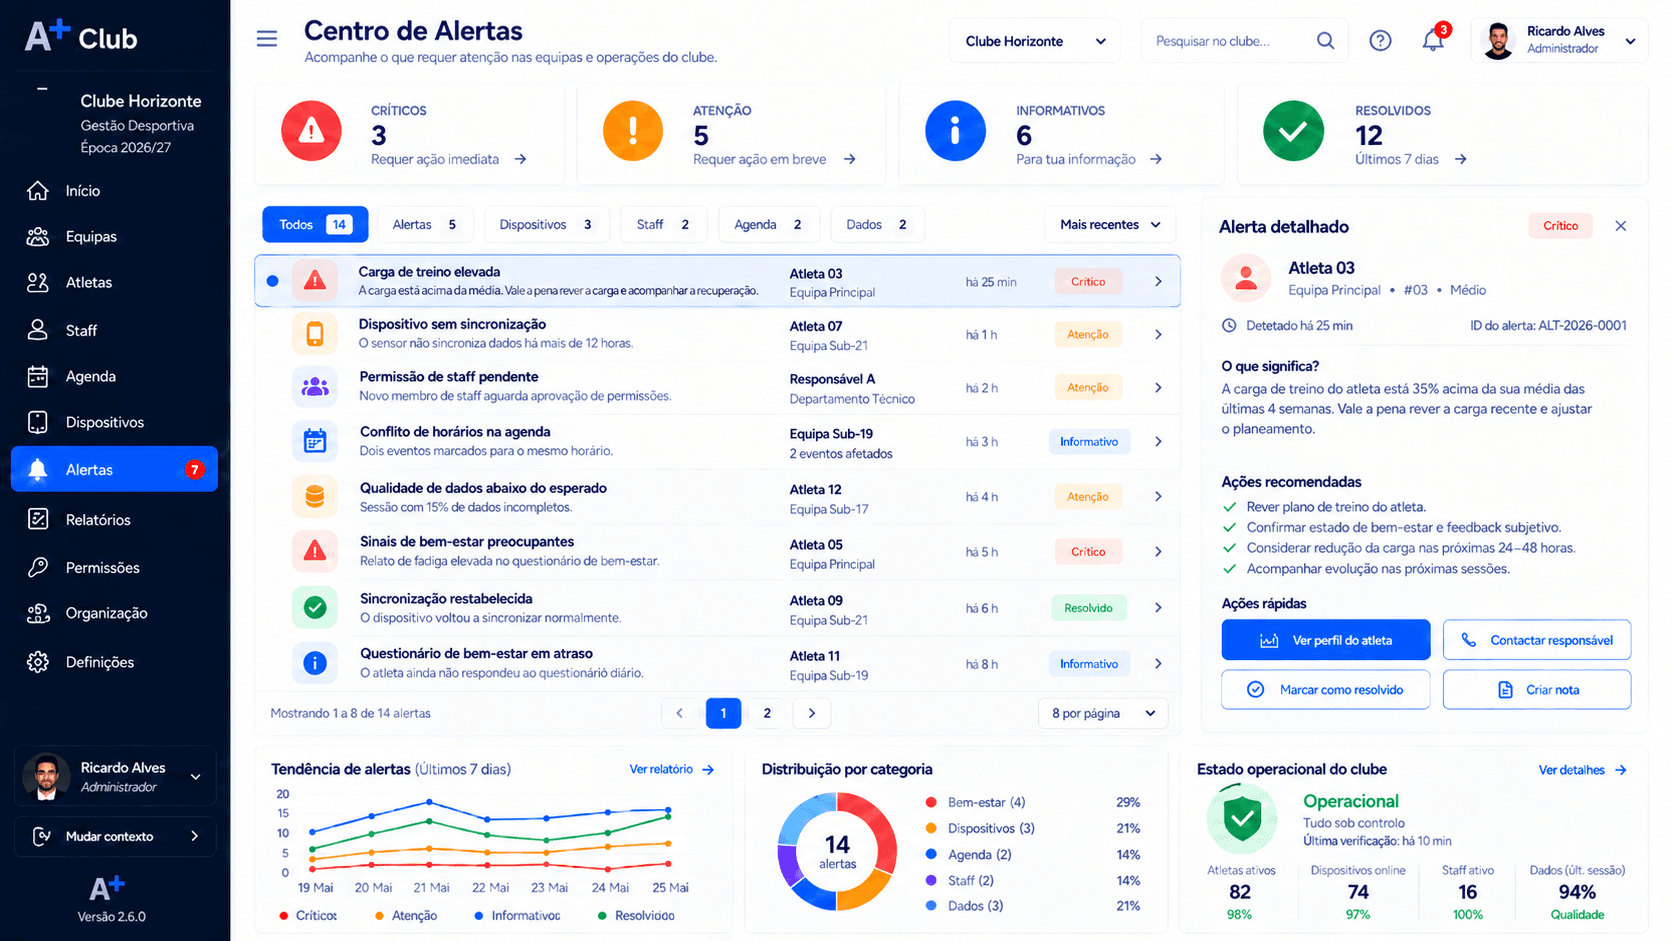Click Contactar responsável button
This screenshot has height=941, width=1672.
point(1537,640)
